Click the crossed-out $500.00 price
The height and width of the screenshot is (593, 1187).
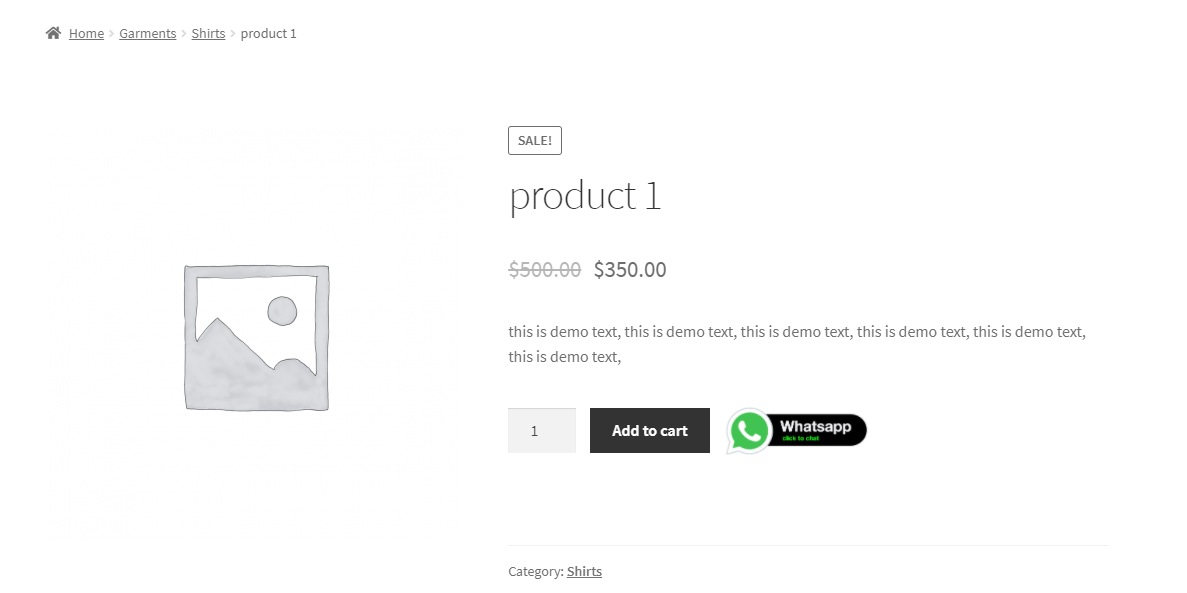point(544,270)
